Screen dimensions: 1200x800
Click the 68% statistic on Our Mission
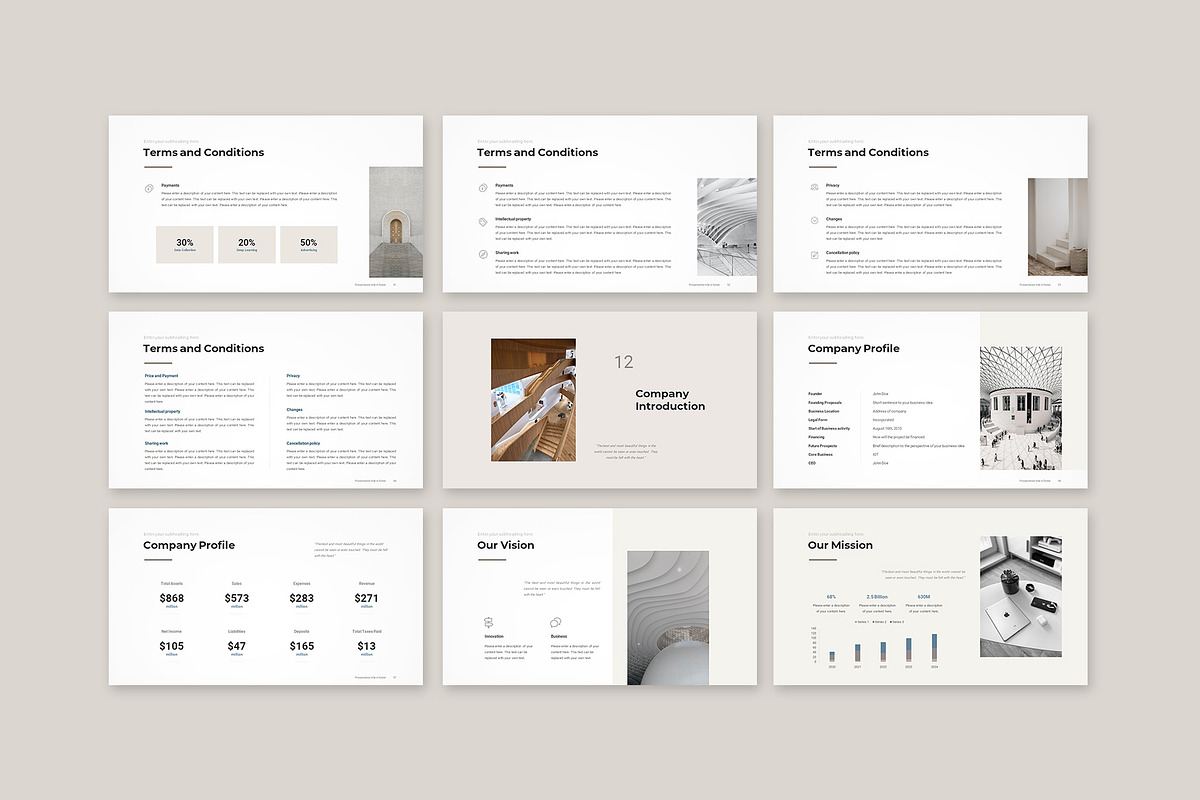click(831, 597)
